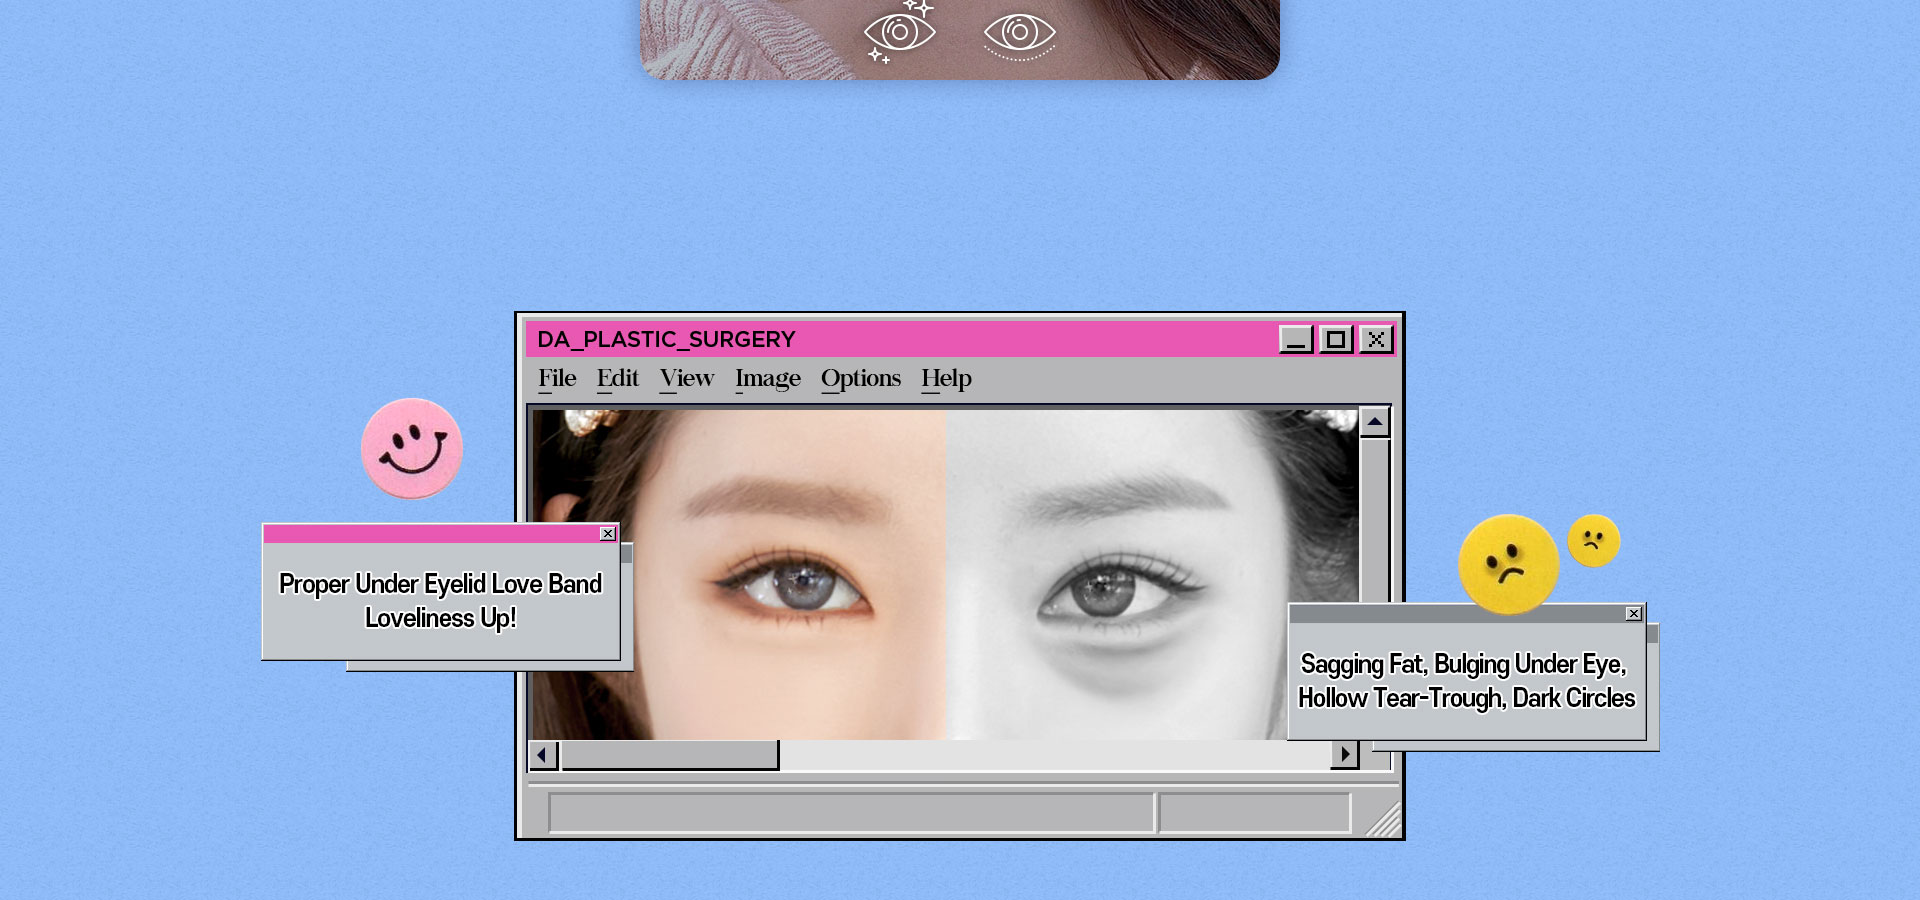Open the Help menu
Image resolution: width=1920 pixels, height=900 pixels.
[x=946, y=379]
